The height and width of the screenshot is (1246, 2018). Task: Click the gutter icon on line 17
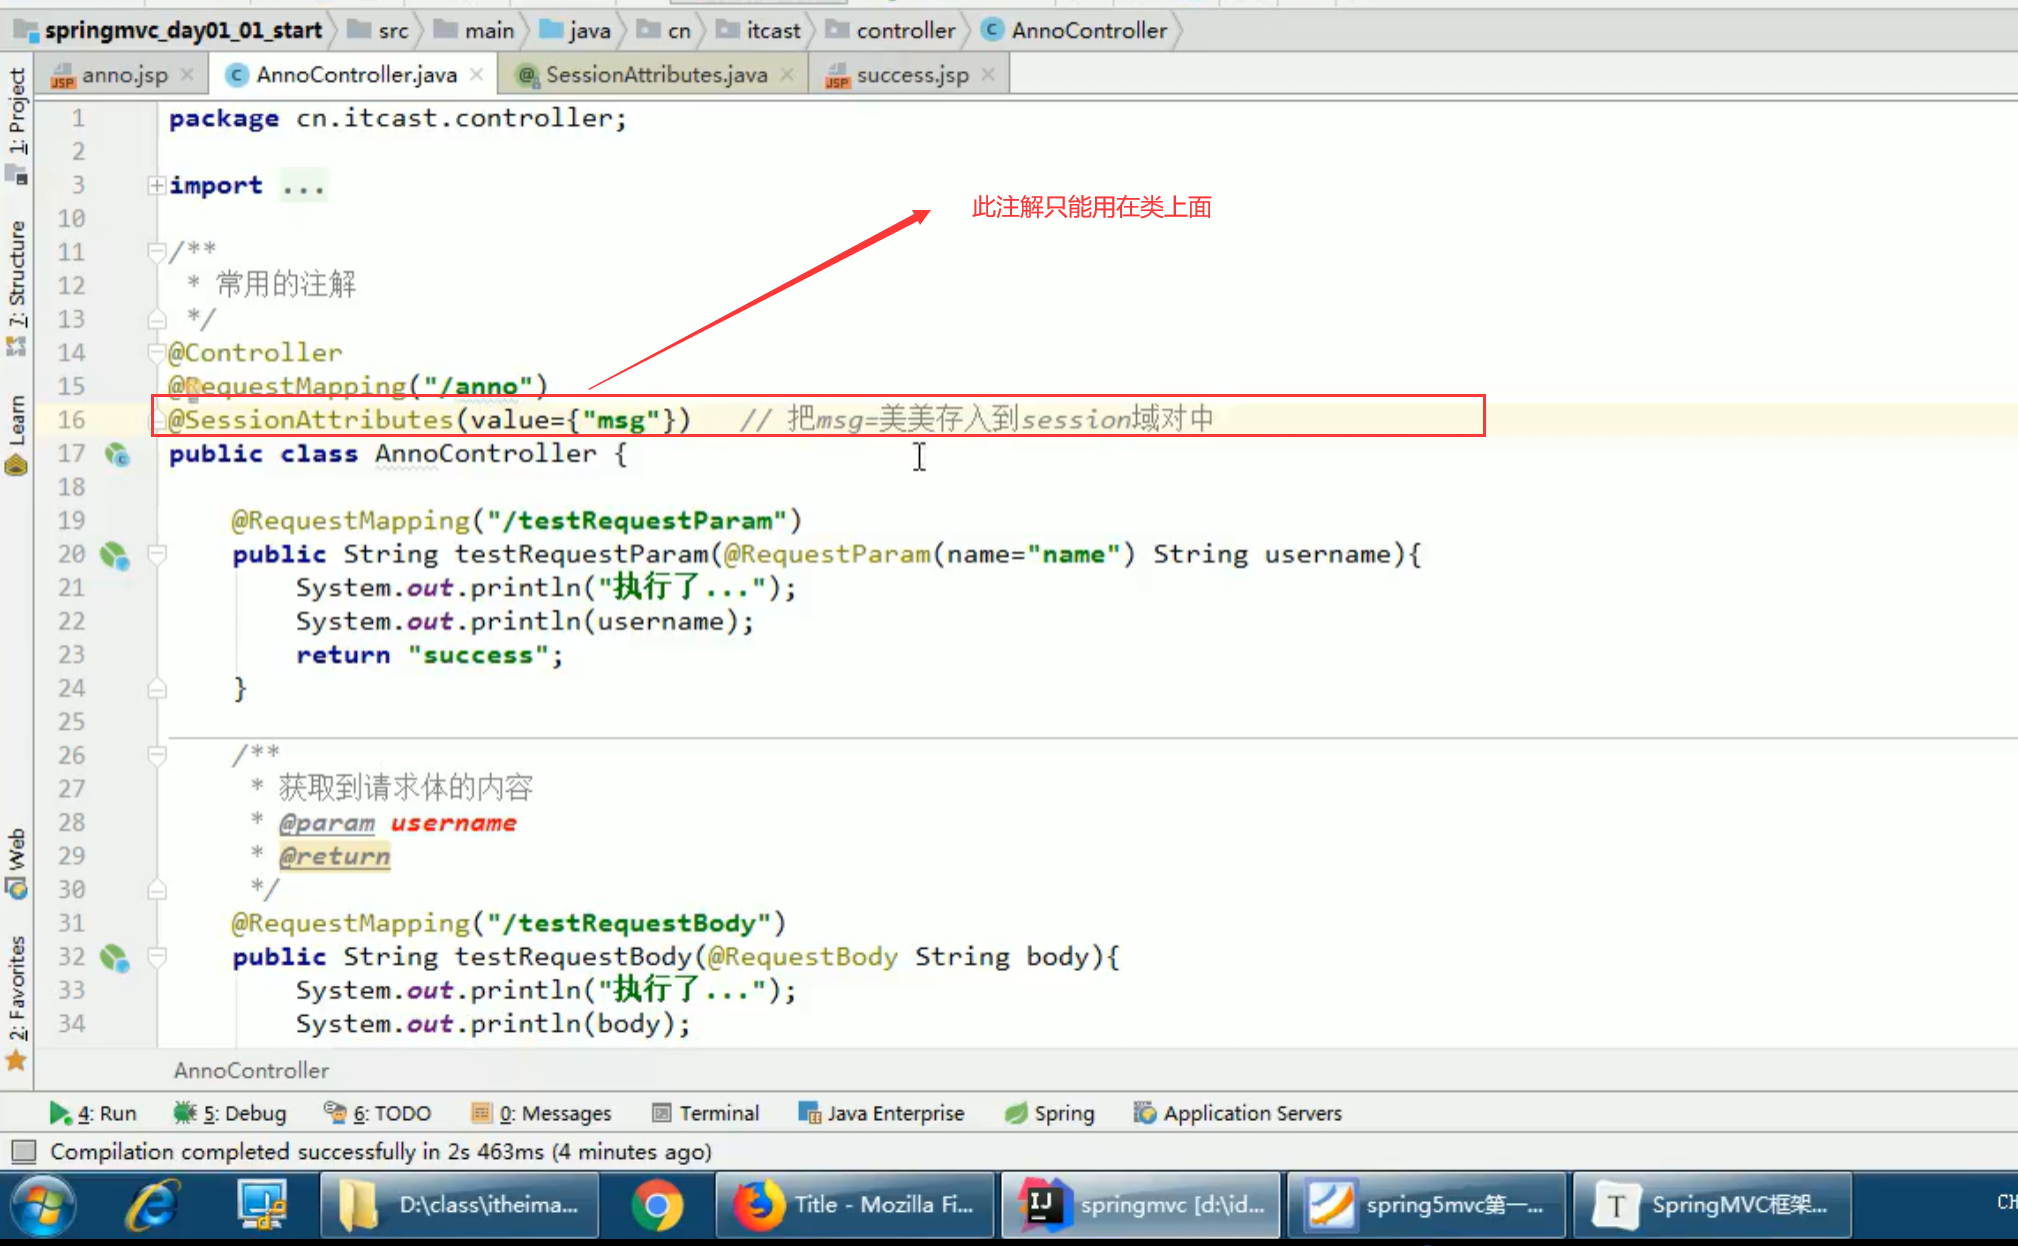pyautogui.click(x=117, y=455)
